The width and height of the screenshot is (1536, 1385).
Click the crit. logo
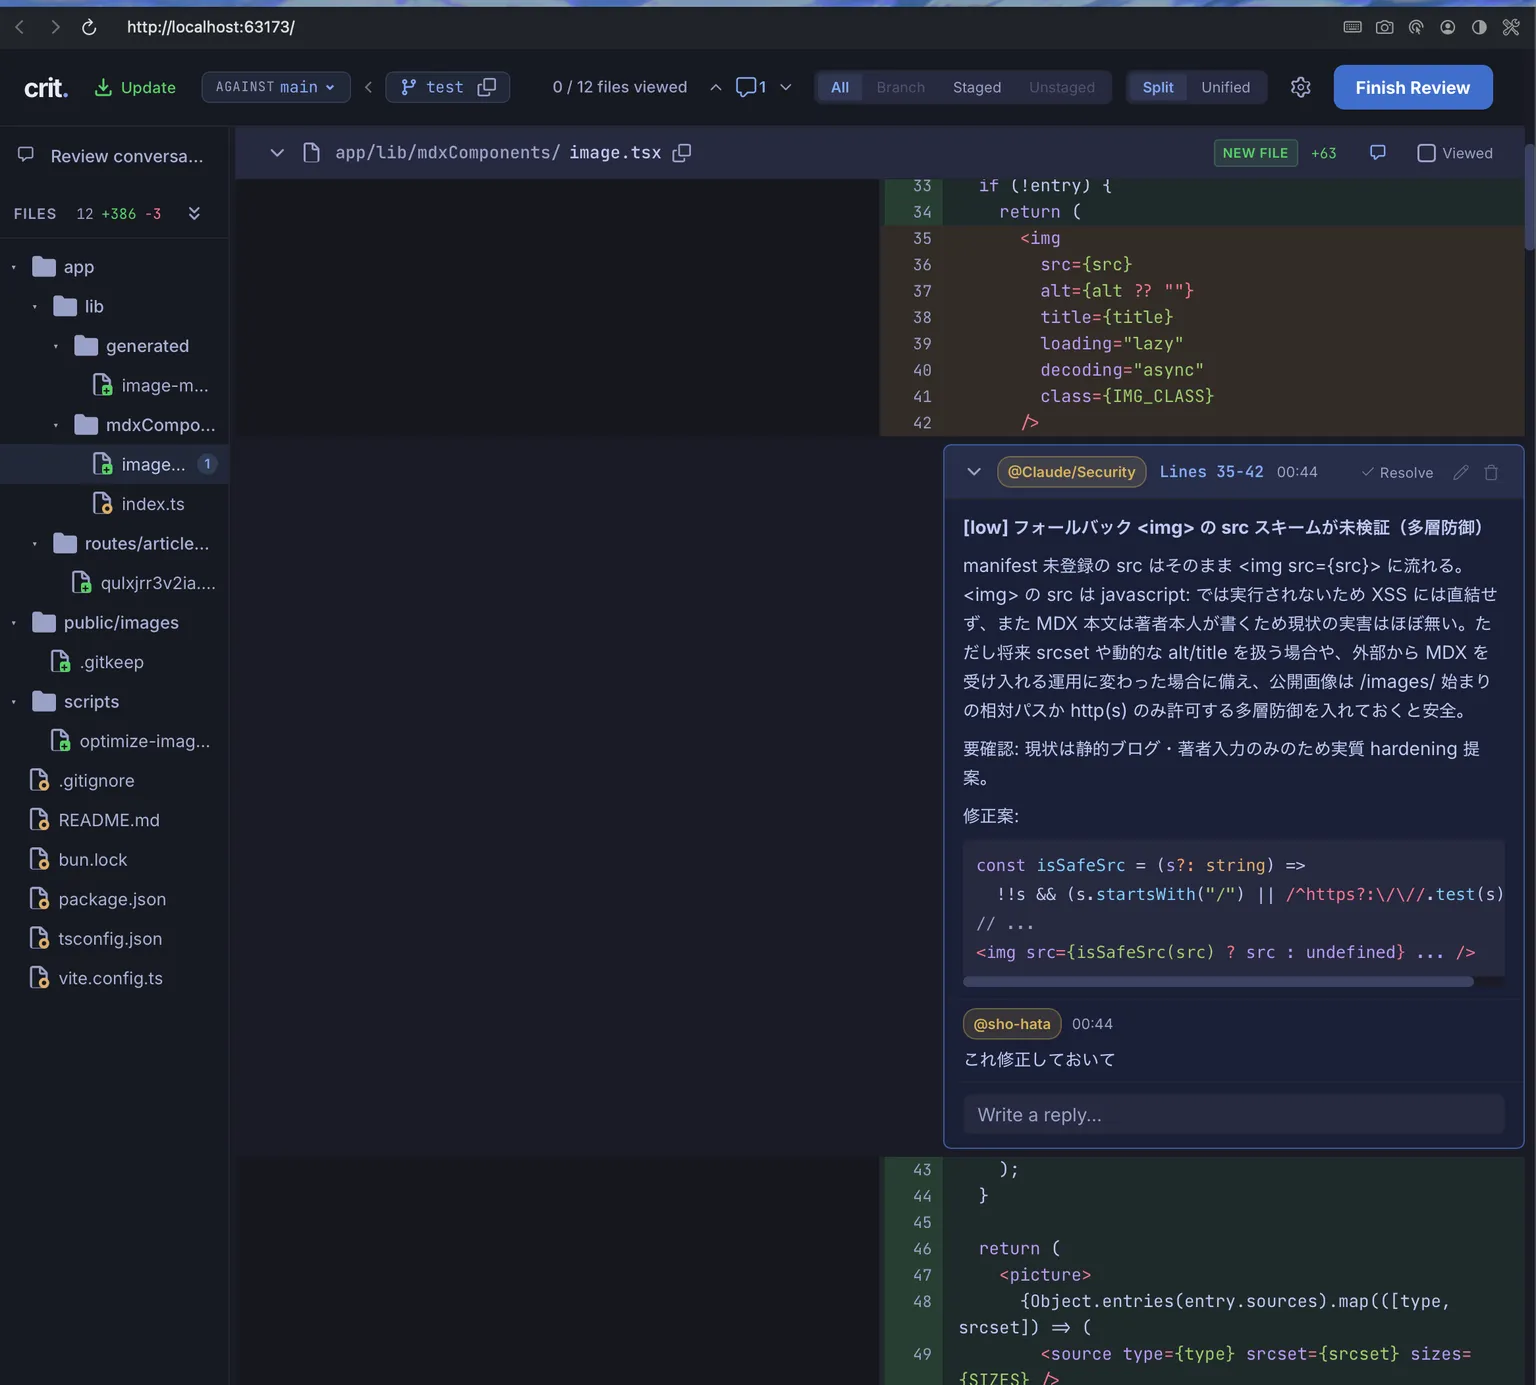click(x=46, y=88)
